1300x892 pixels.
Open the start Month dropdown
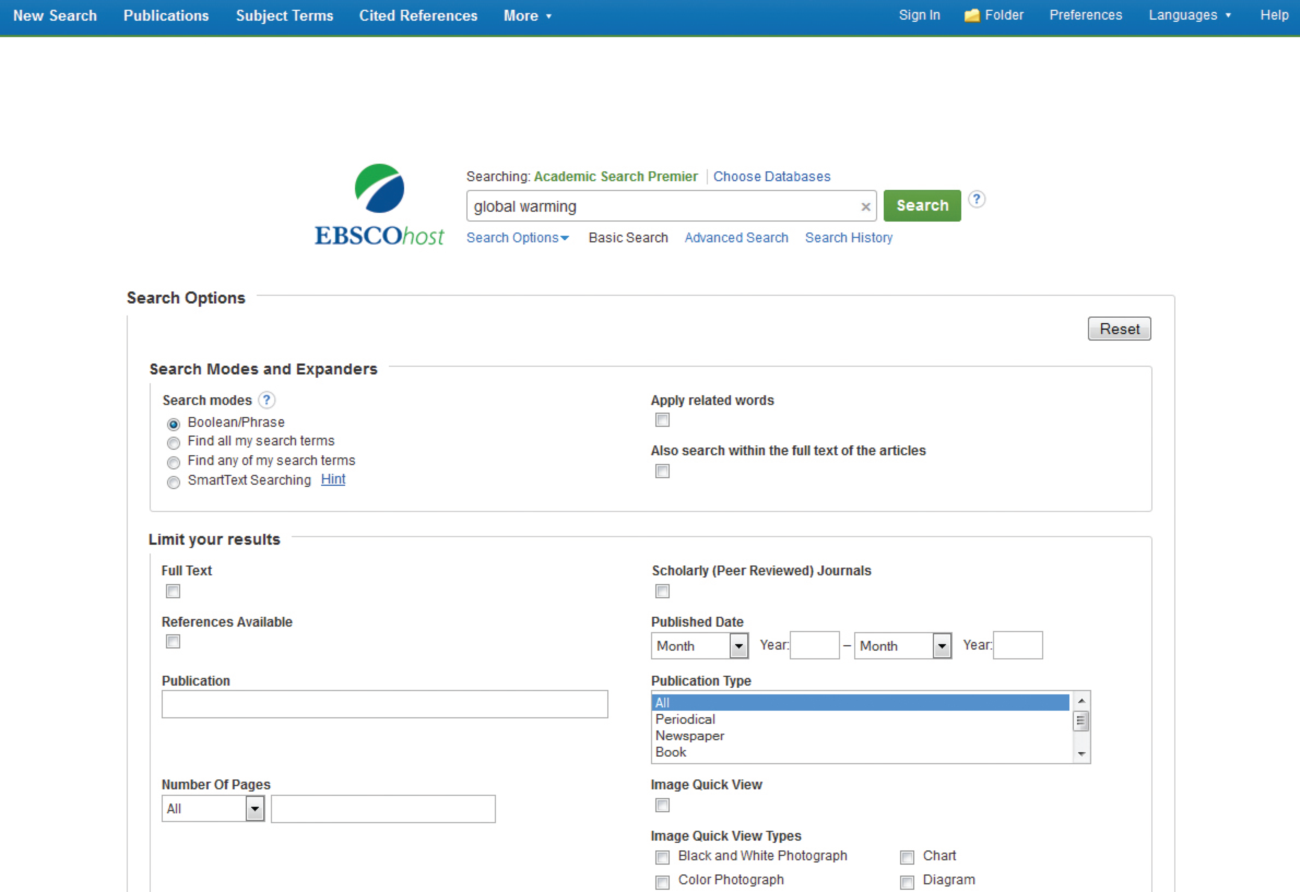pyautogui.click(x=699, y=646)
